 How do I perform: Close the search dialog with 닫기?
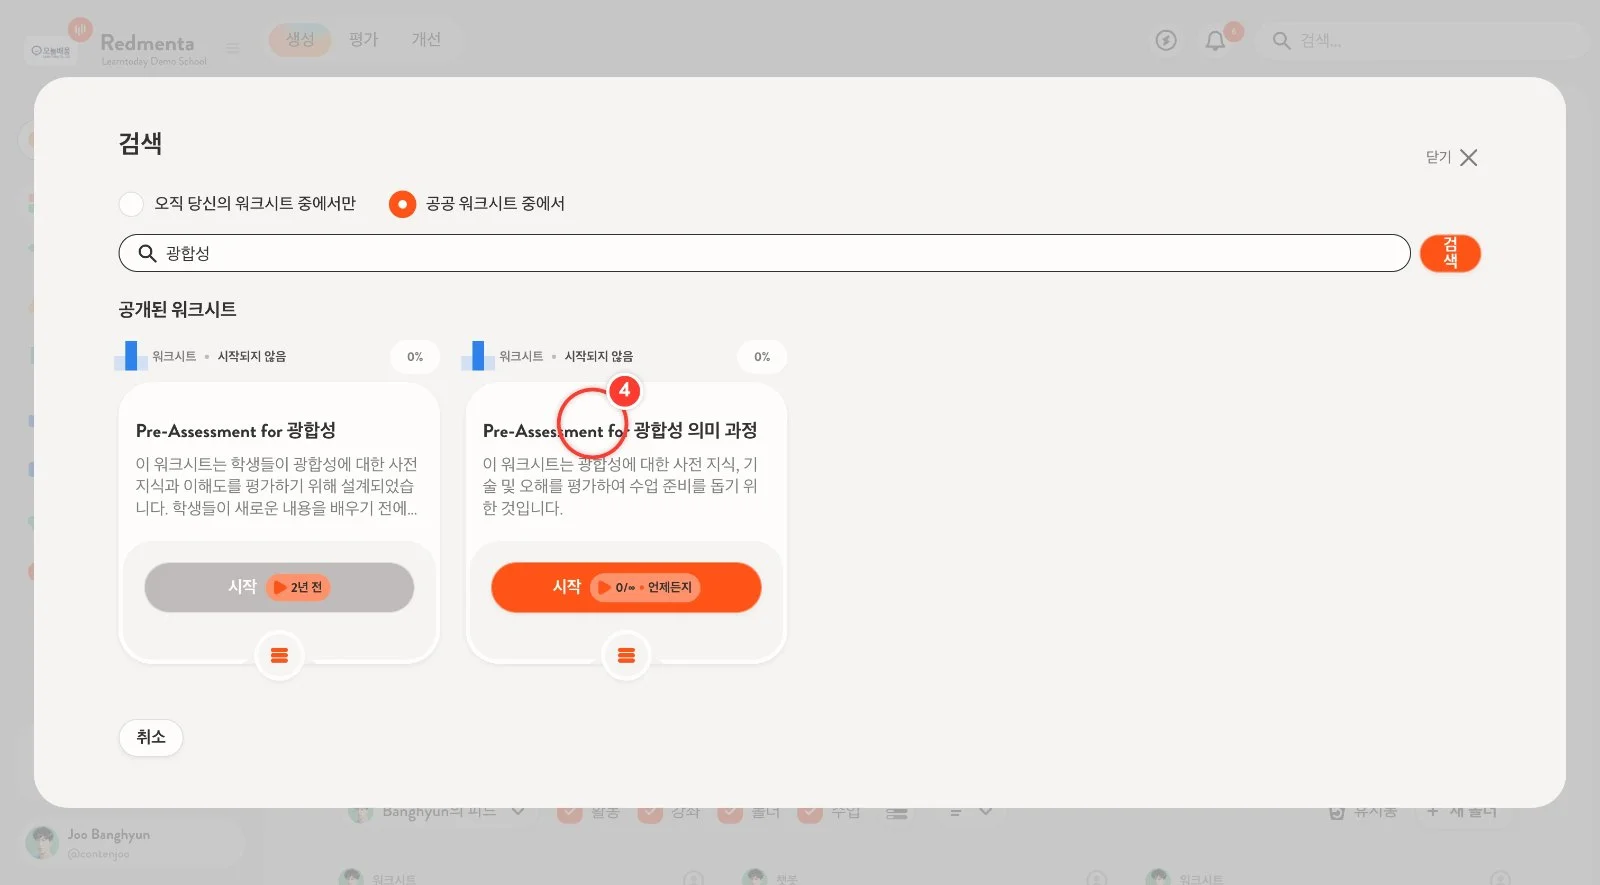(x=1451, y=158)
